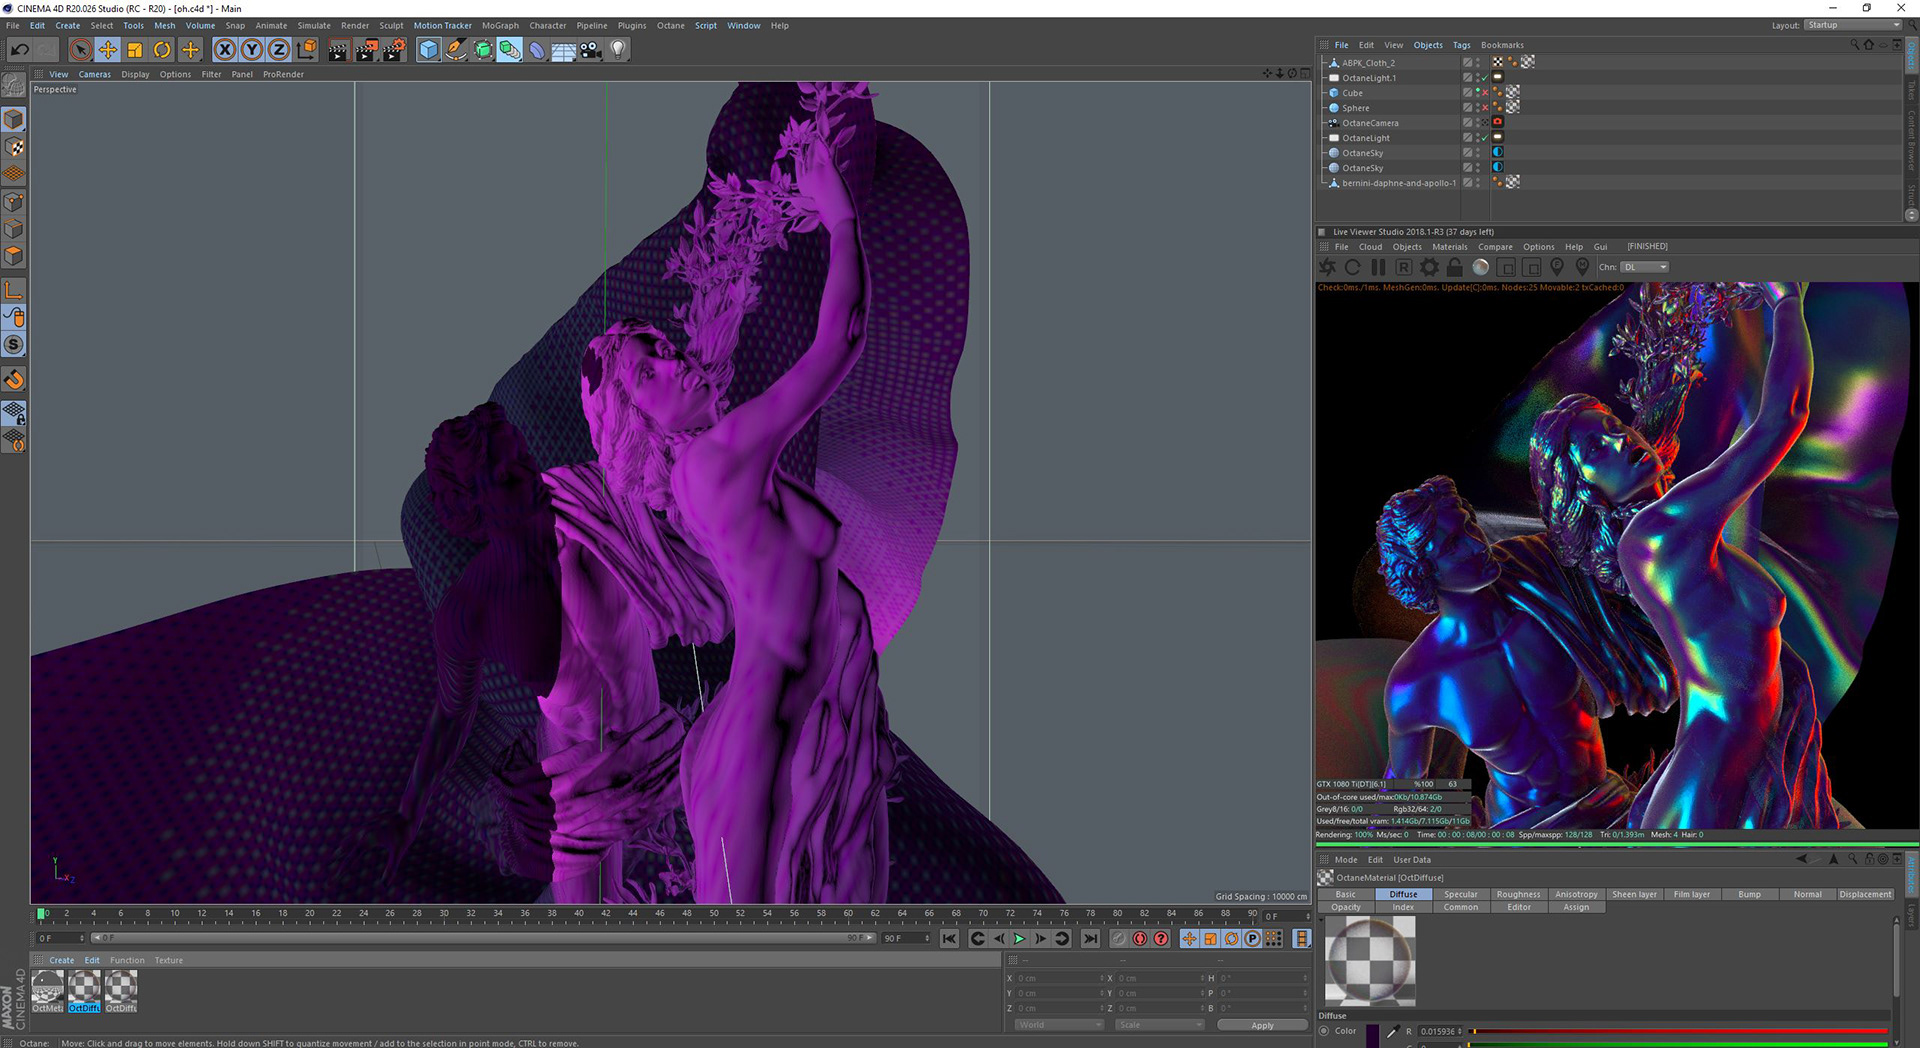Go to end of animation
The height and width of the screenshot is (1048, 1920).
(1090, 939)
